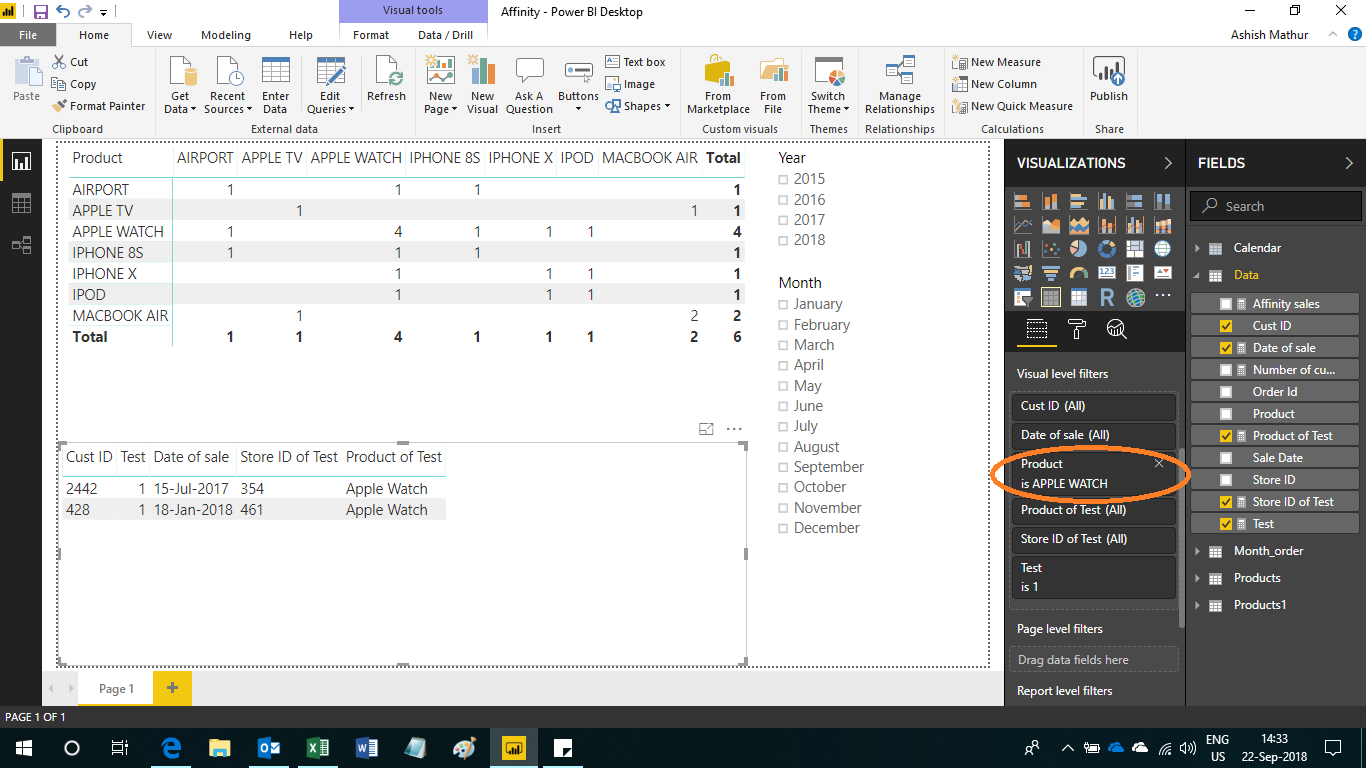Open the Format paint roller pane
Screen dimensions: 1366x768
click(1077, 329)
